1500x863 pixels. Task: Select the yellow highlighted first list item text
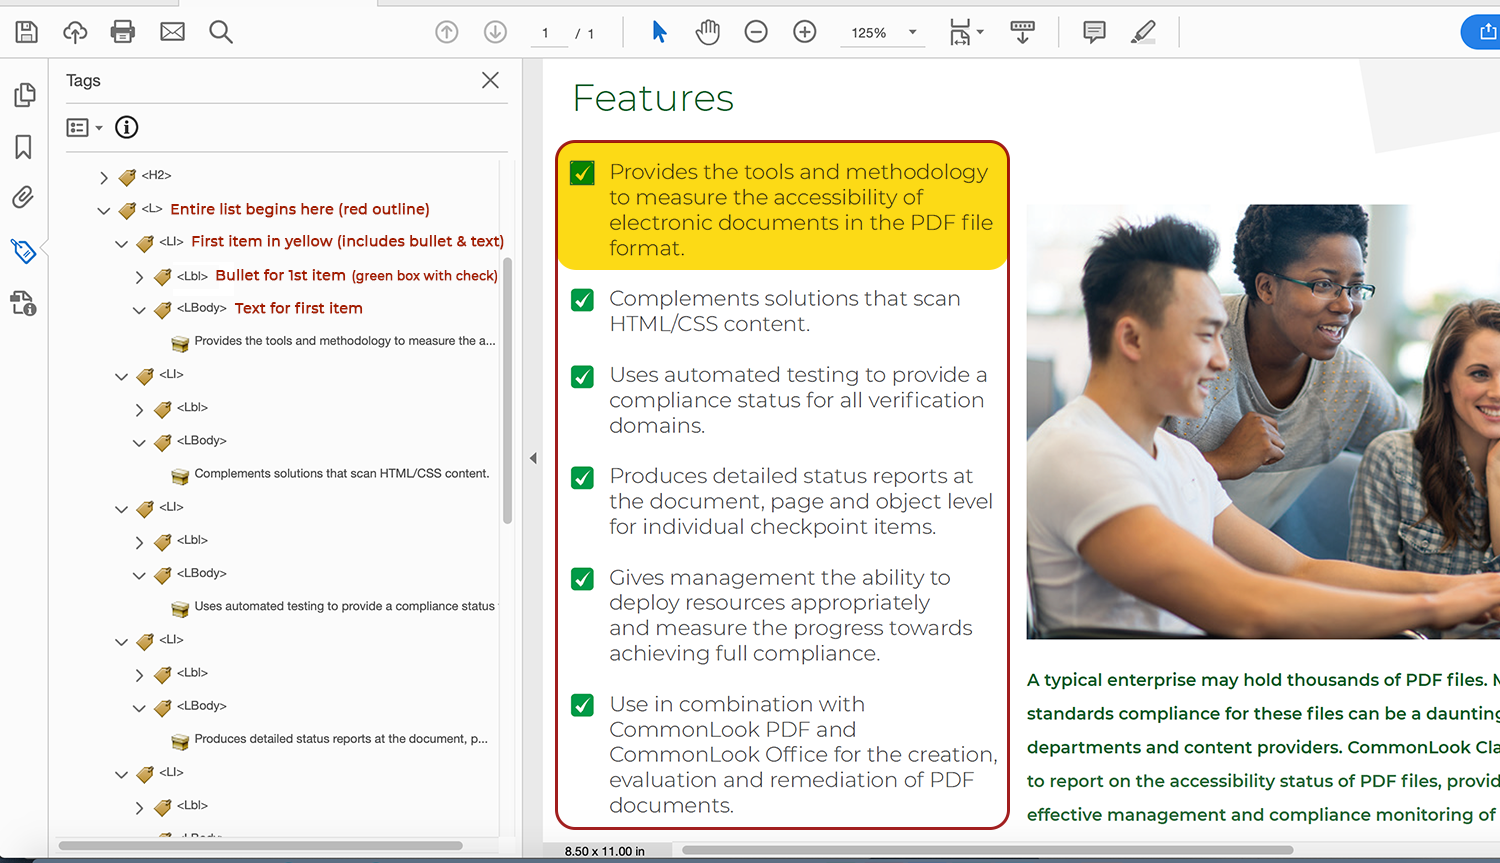click(x=800, y=210)
